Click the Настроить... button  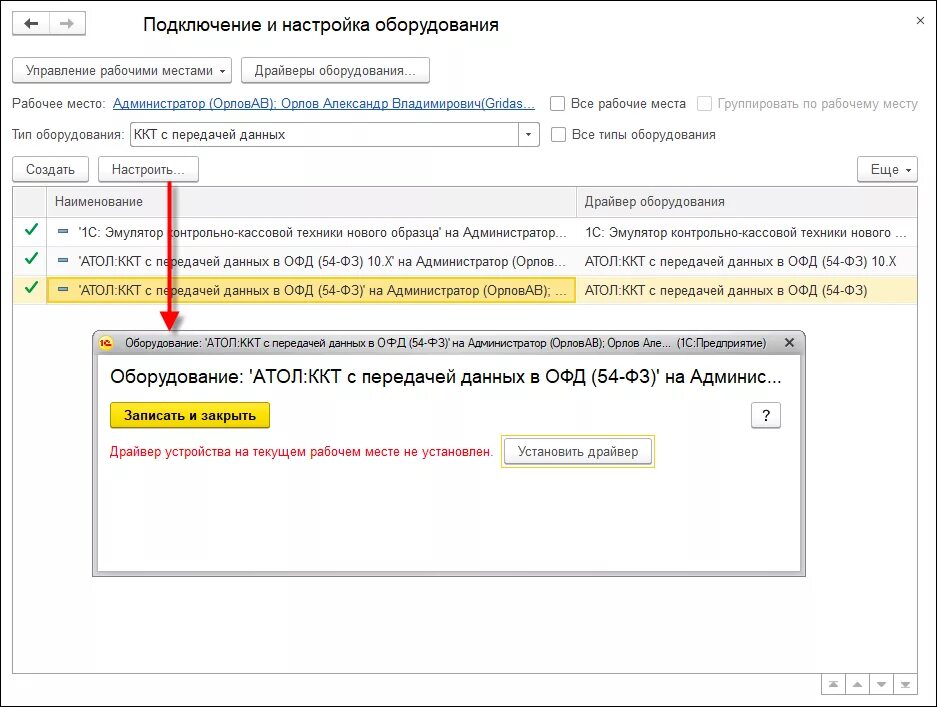[148, 169]
